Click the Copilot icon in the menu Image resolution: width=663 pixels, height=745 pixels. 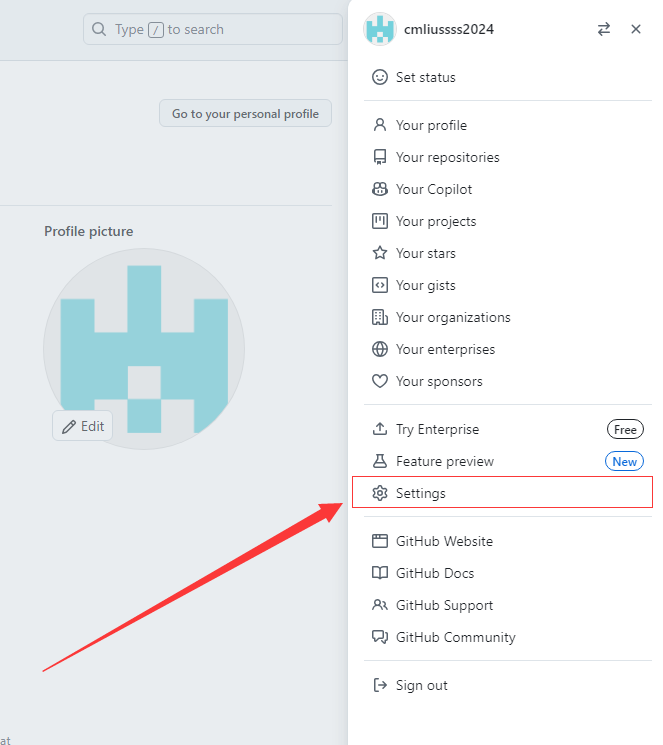pyautogui.click(x=379, y=189)
